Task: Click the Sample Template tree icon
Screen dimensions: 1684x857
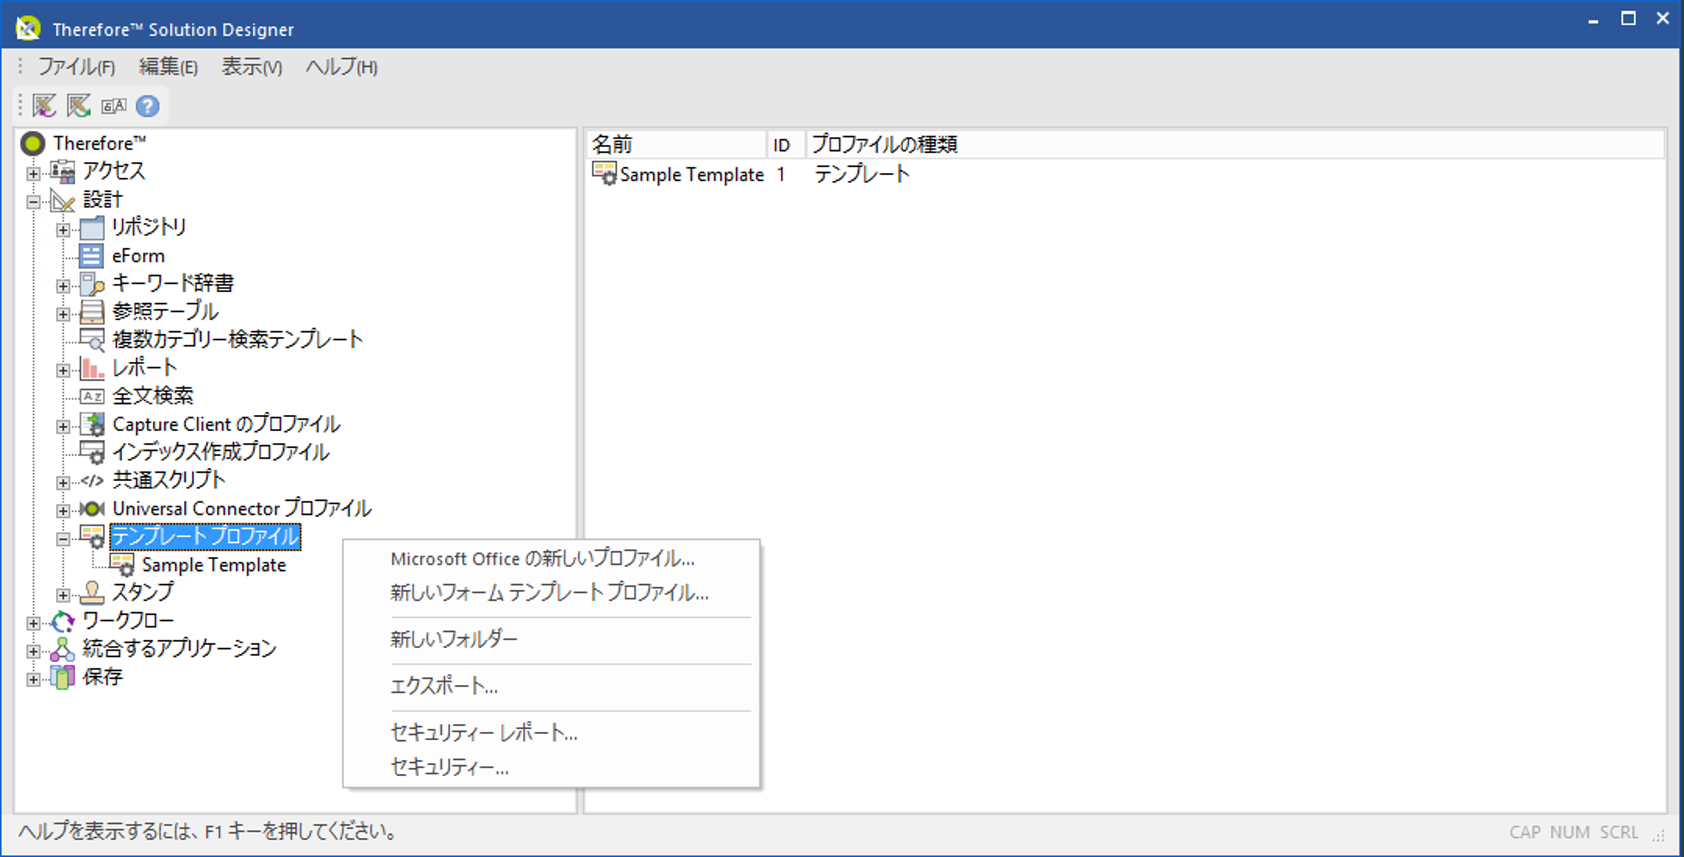Action: click(x=122, y=565)
